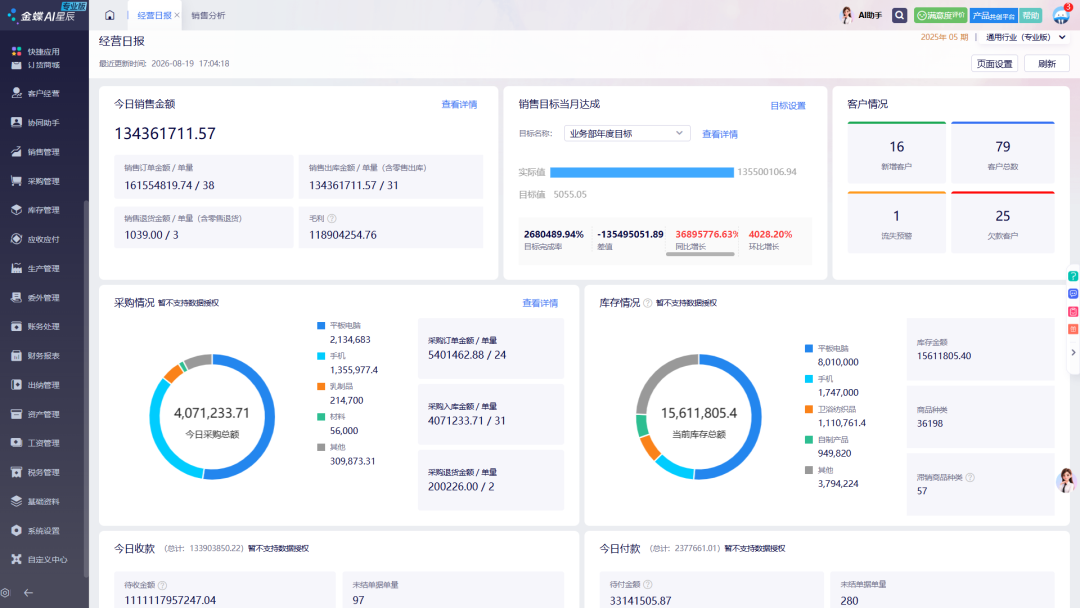1080x608 pixels.
Task: Click the home icon tab
Action: [110, 15]
